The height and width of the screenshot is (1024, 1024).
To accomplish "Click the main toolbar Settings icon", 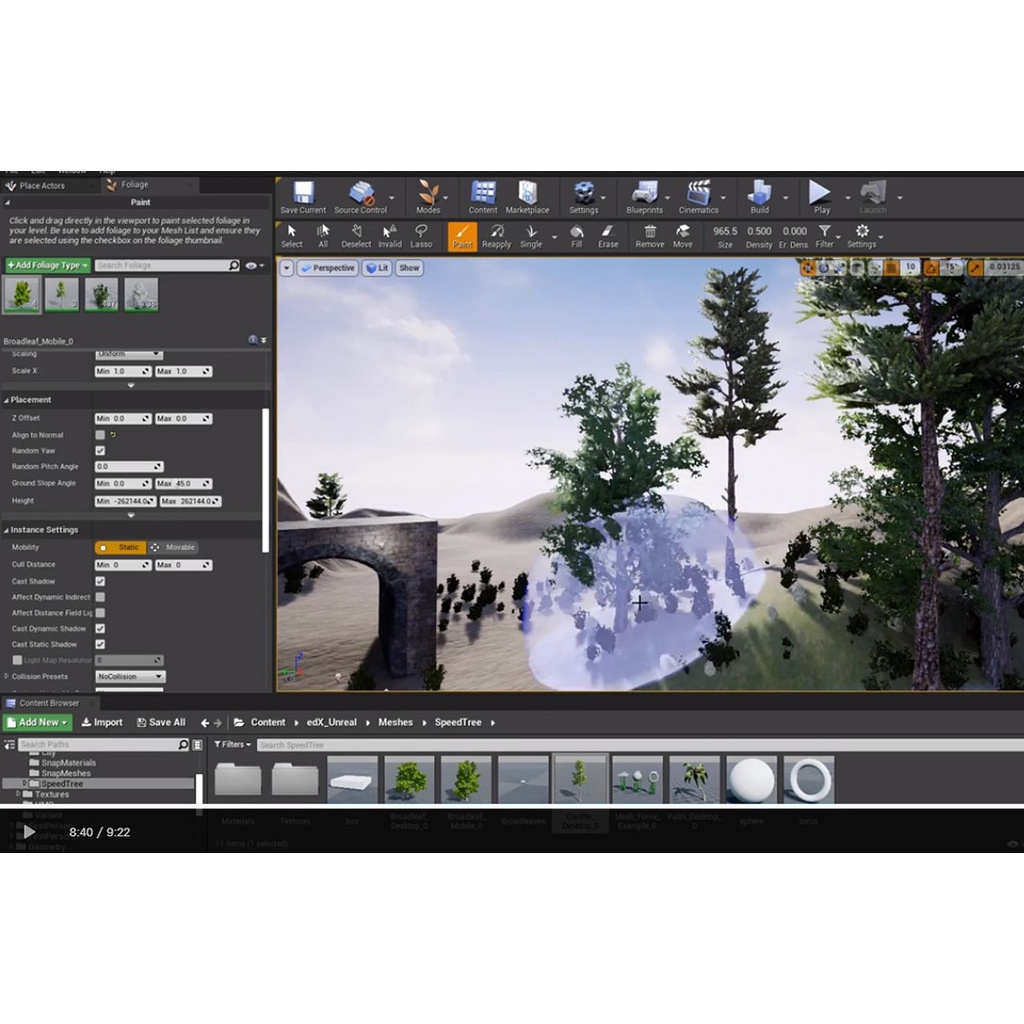I will point(584,197).
